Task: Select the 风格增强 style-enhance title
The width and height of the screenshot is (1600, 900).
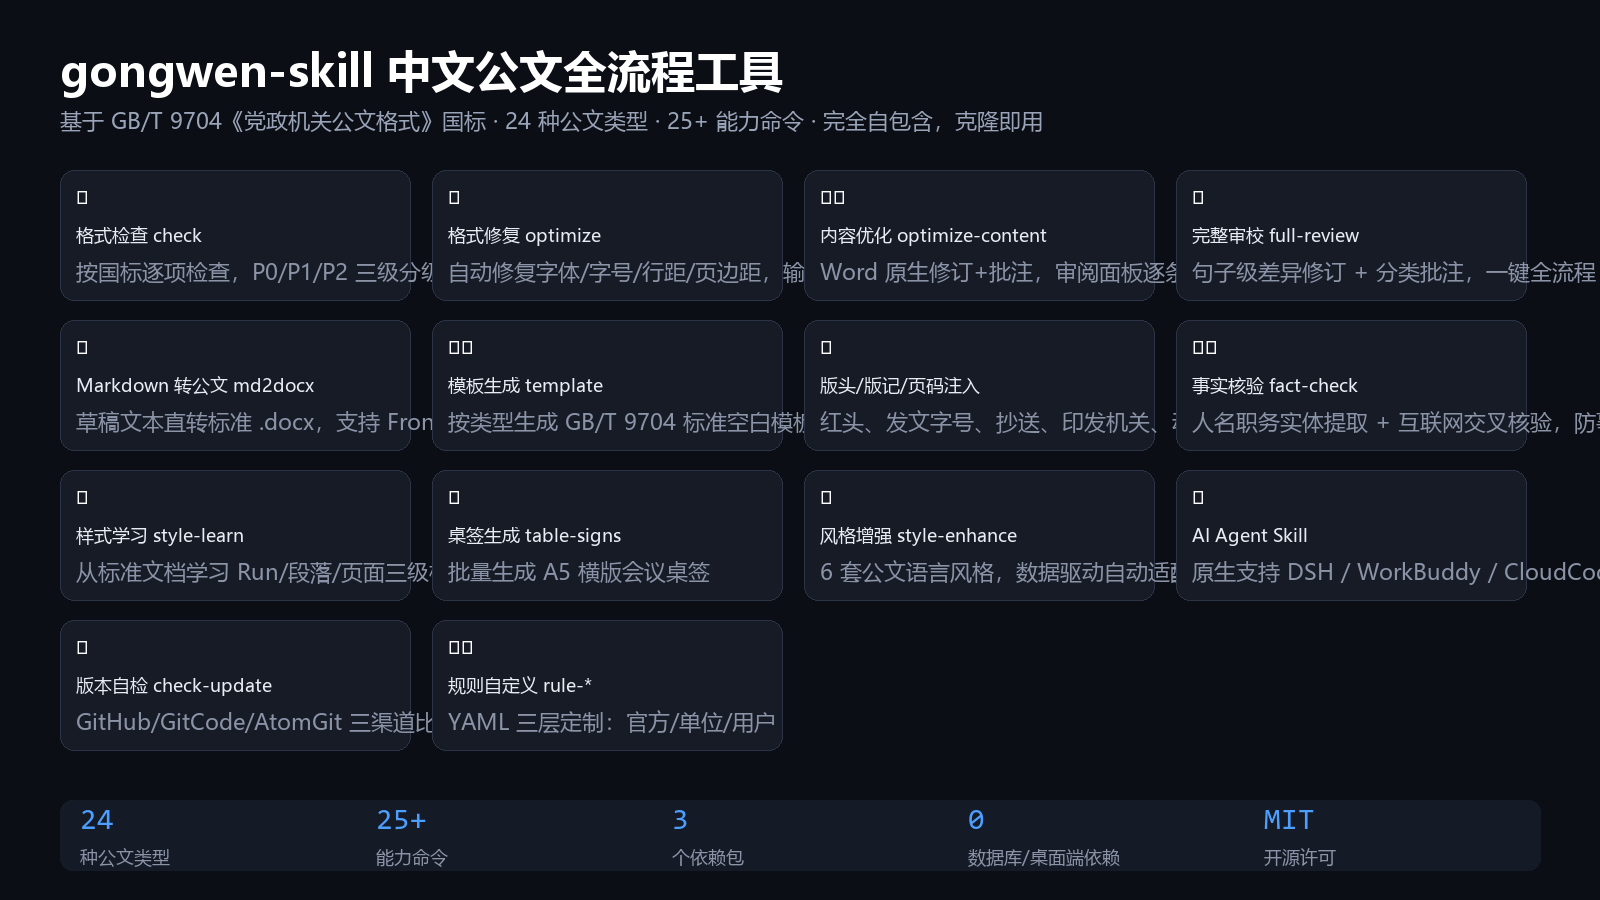Action: (x=918, y=536)
